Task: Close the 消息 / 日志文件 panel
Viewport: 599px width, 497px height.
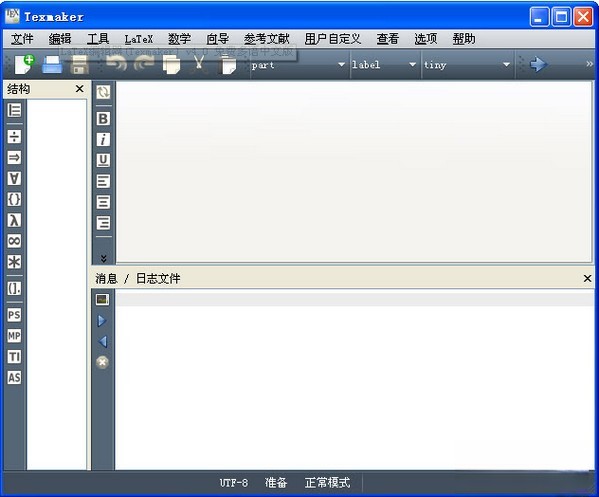Action: pos(588,278)
